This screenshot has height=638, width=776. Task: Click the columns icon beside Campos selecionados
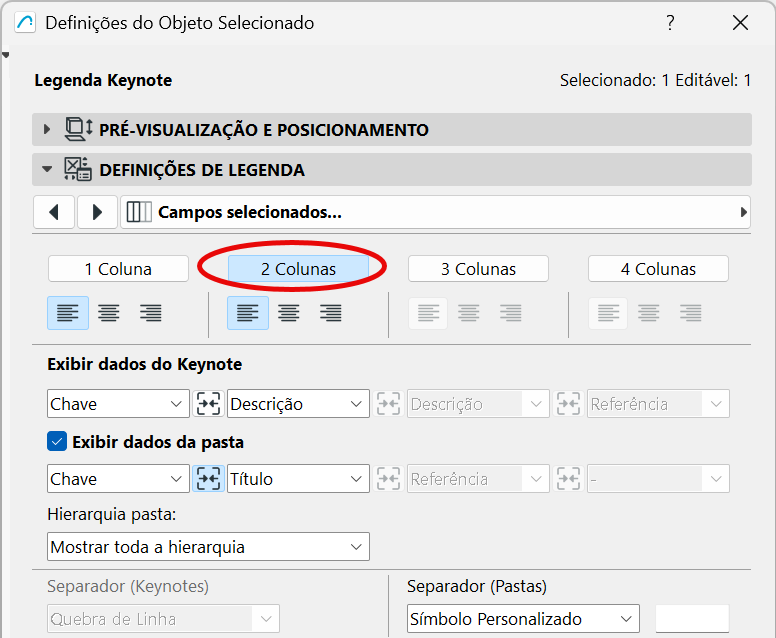coord(139,212)
